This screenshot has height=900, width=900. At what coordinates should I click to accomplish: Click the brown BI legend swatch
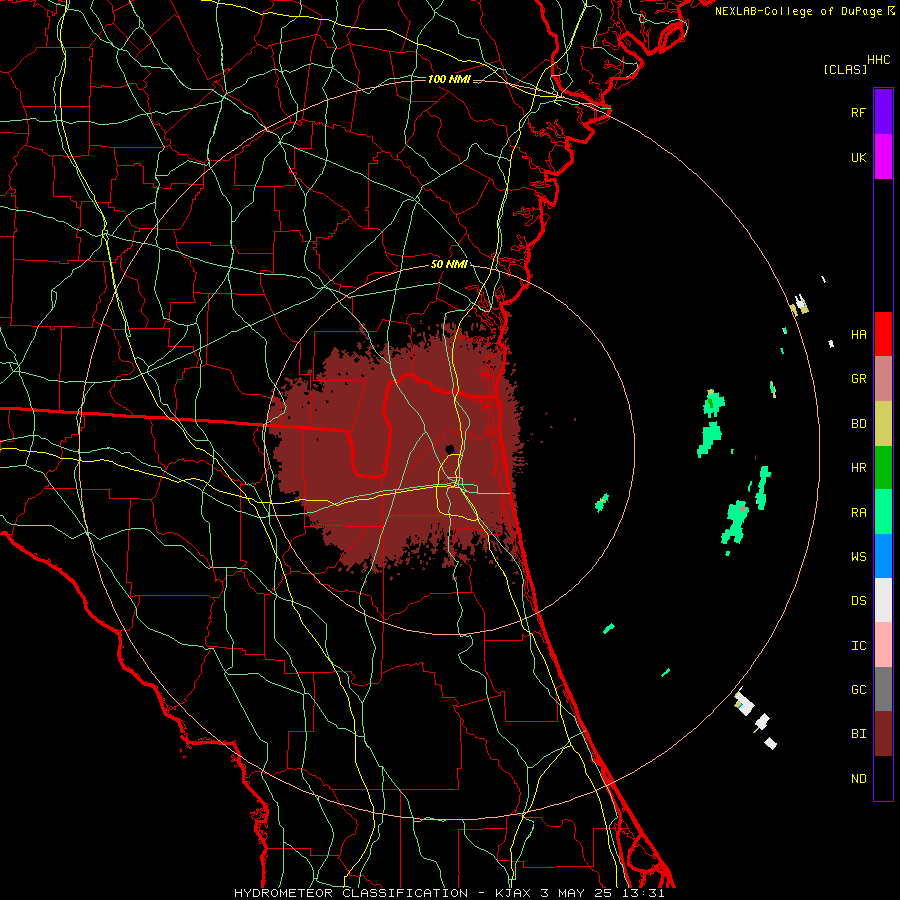[x=883, y=734]
